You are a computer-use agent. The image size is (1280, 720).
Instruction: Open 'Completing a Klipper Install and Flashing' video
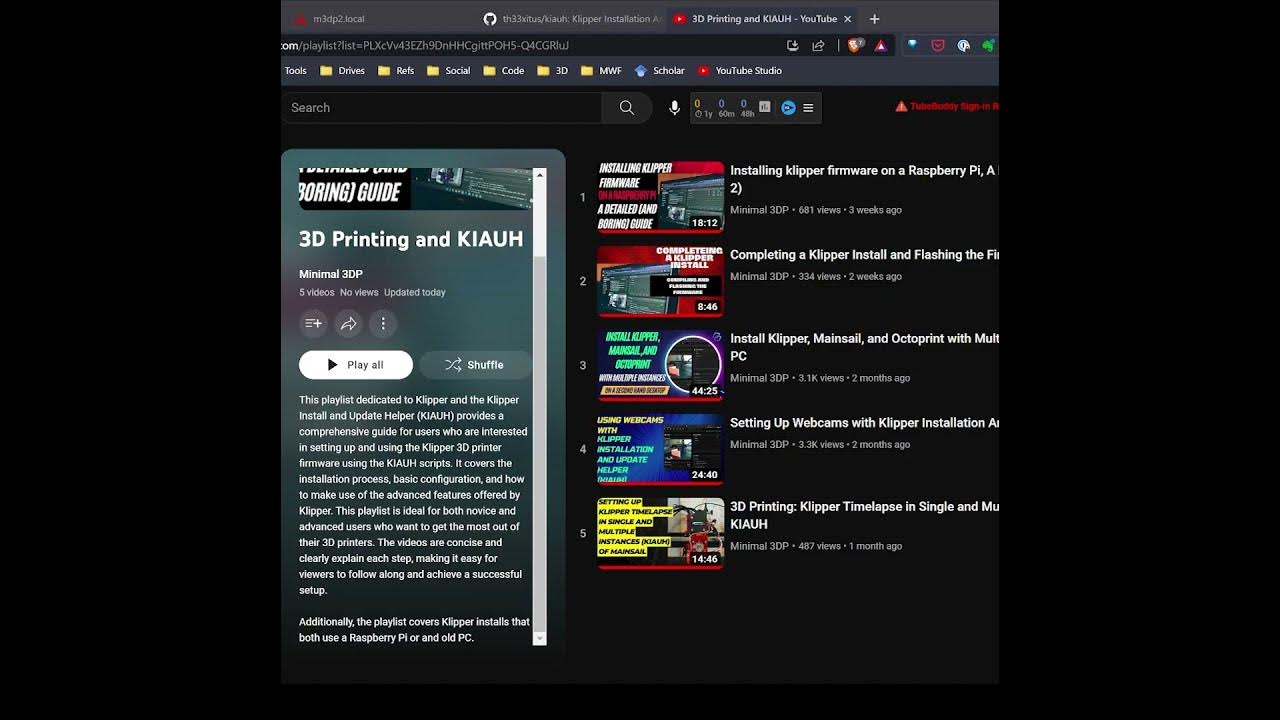pos(864,255)
